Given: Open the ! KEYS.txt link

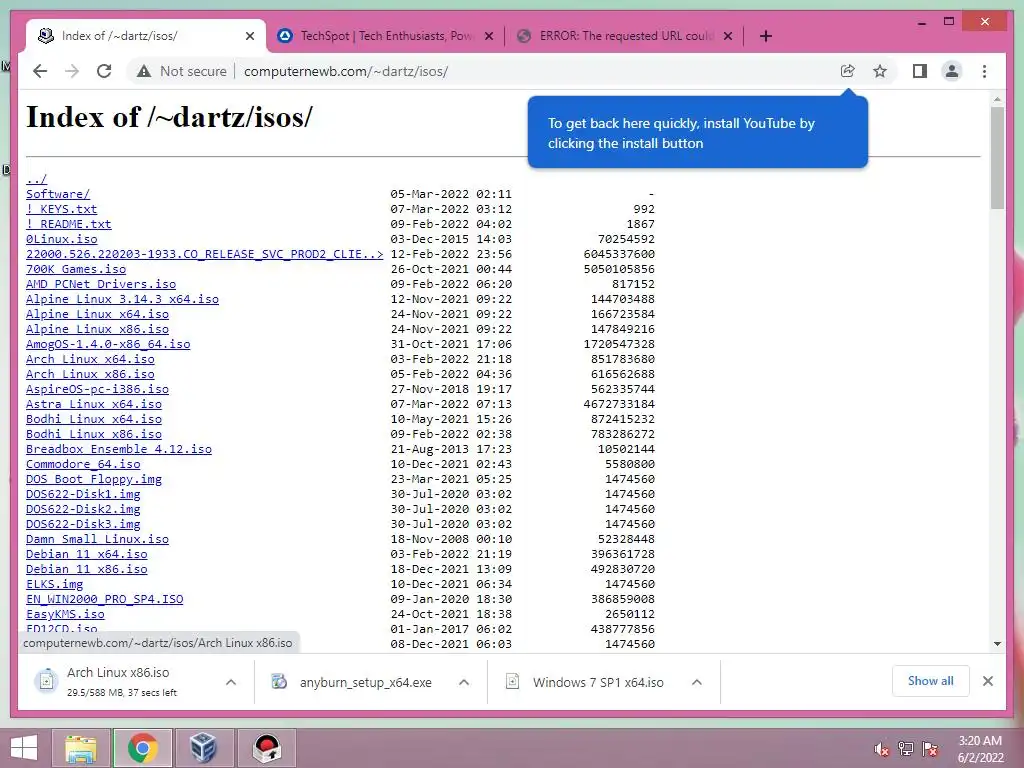Looking at the screenshot, I should click(61, 209).
